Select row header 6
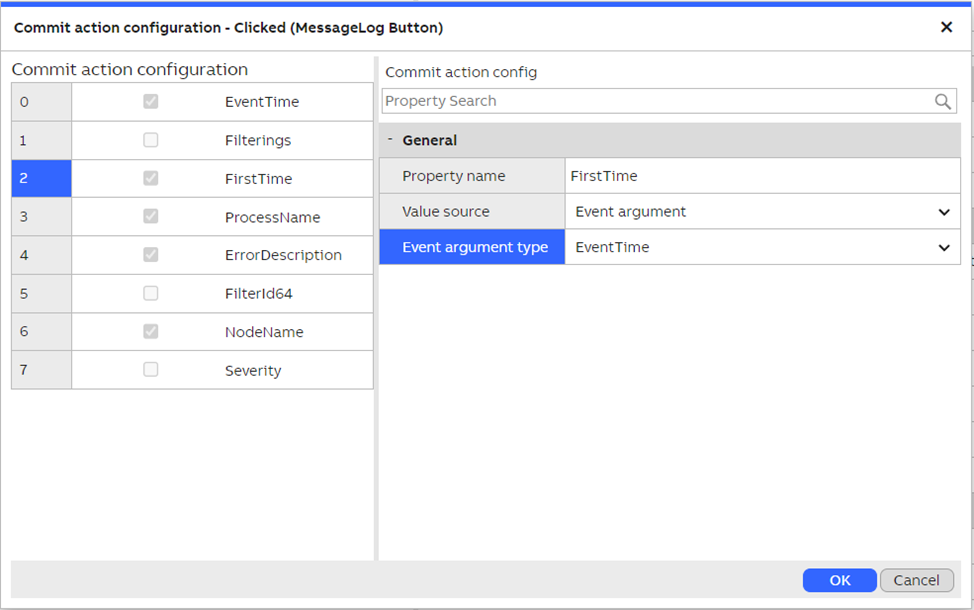 pos(41,332)
